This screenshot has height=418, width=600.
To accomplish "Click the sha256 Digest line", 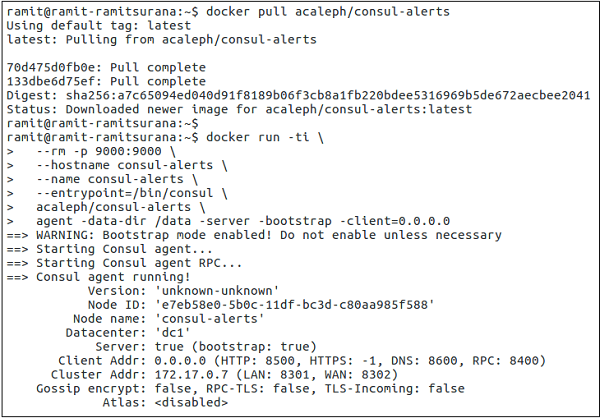I will tap(298, 95).
